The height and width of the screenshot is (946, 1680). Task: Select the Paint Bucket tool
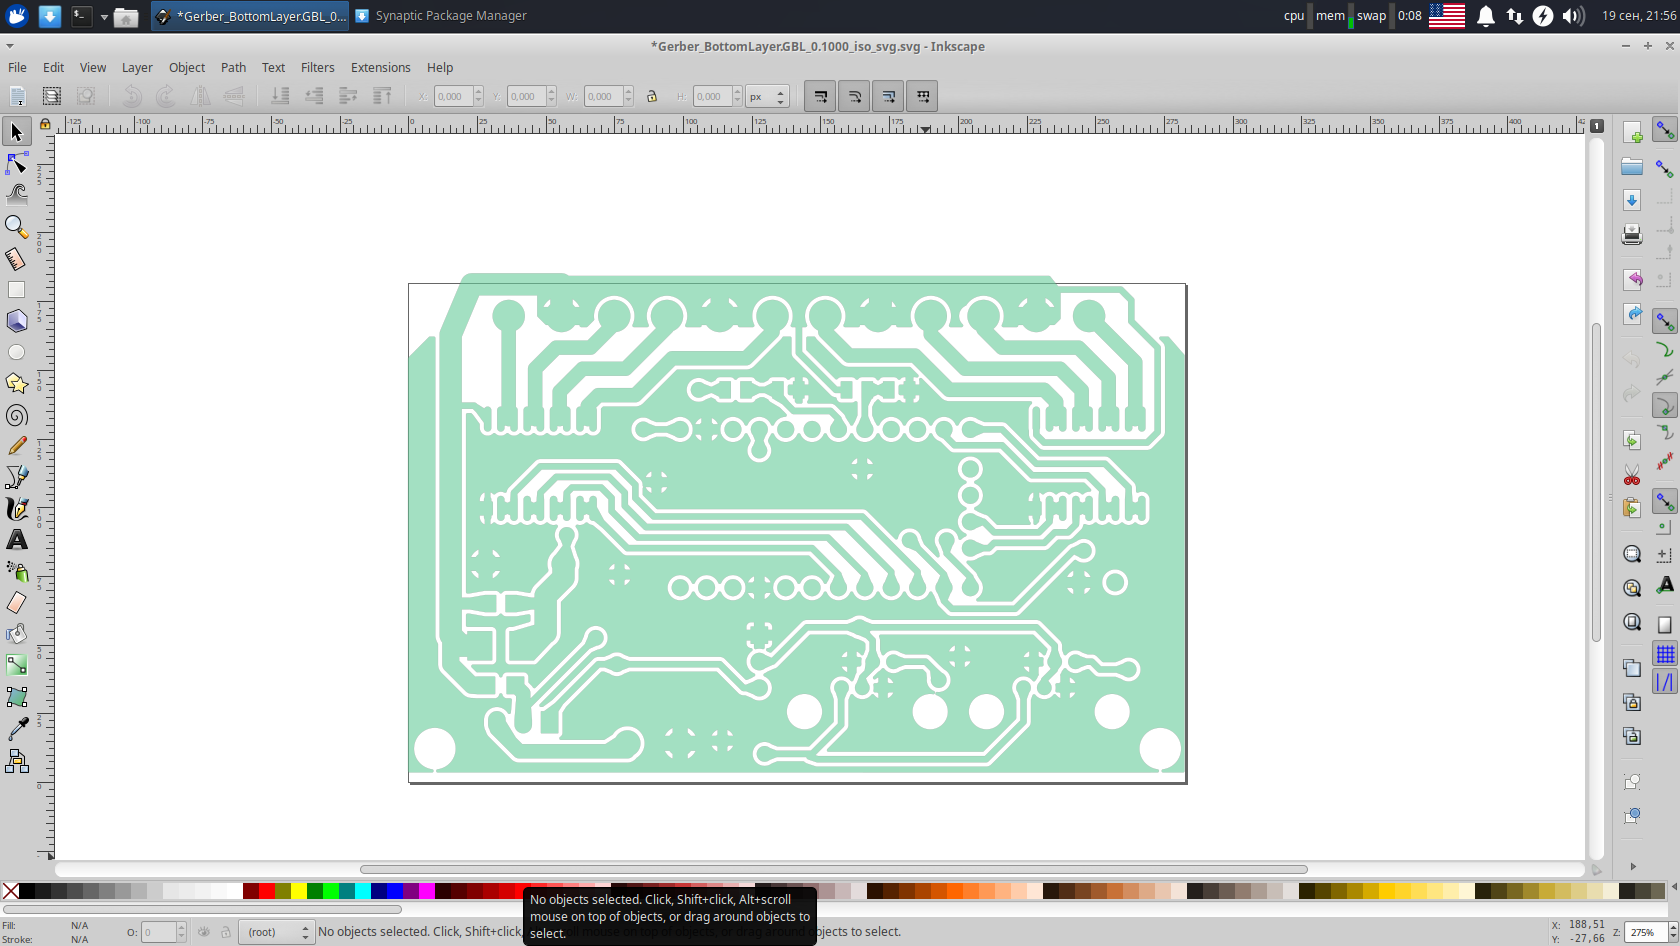[17, 634]
